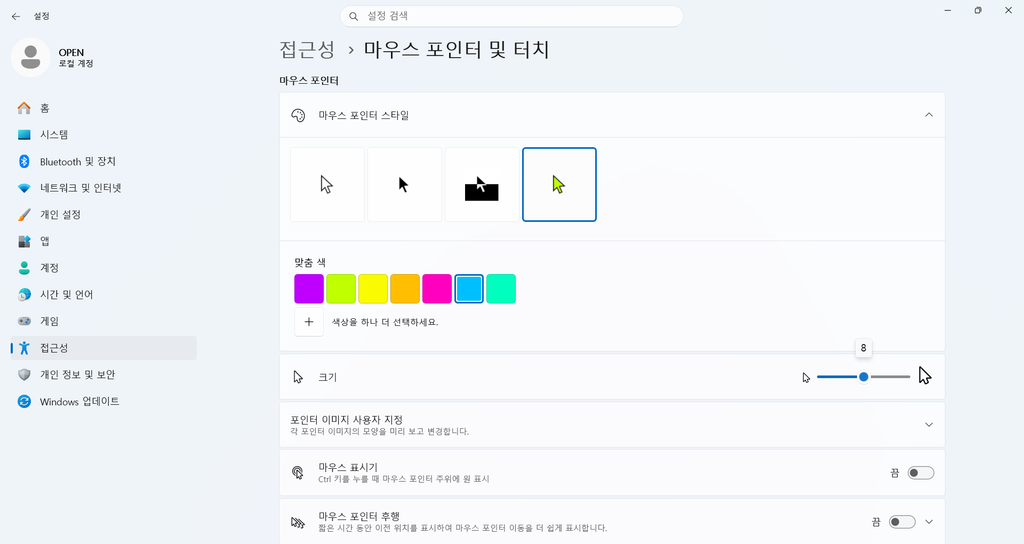1024x544 pixels.
Task: Click the 마우스 포인터 후행 trail icon
Action: tap(298, 522)
